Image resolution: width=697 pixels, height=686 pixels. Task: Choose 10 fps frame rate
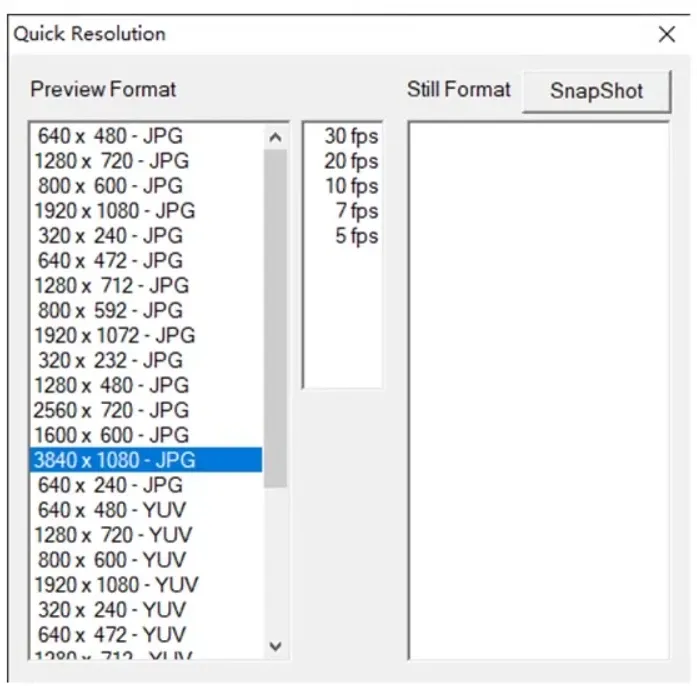(343, 186)
